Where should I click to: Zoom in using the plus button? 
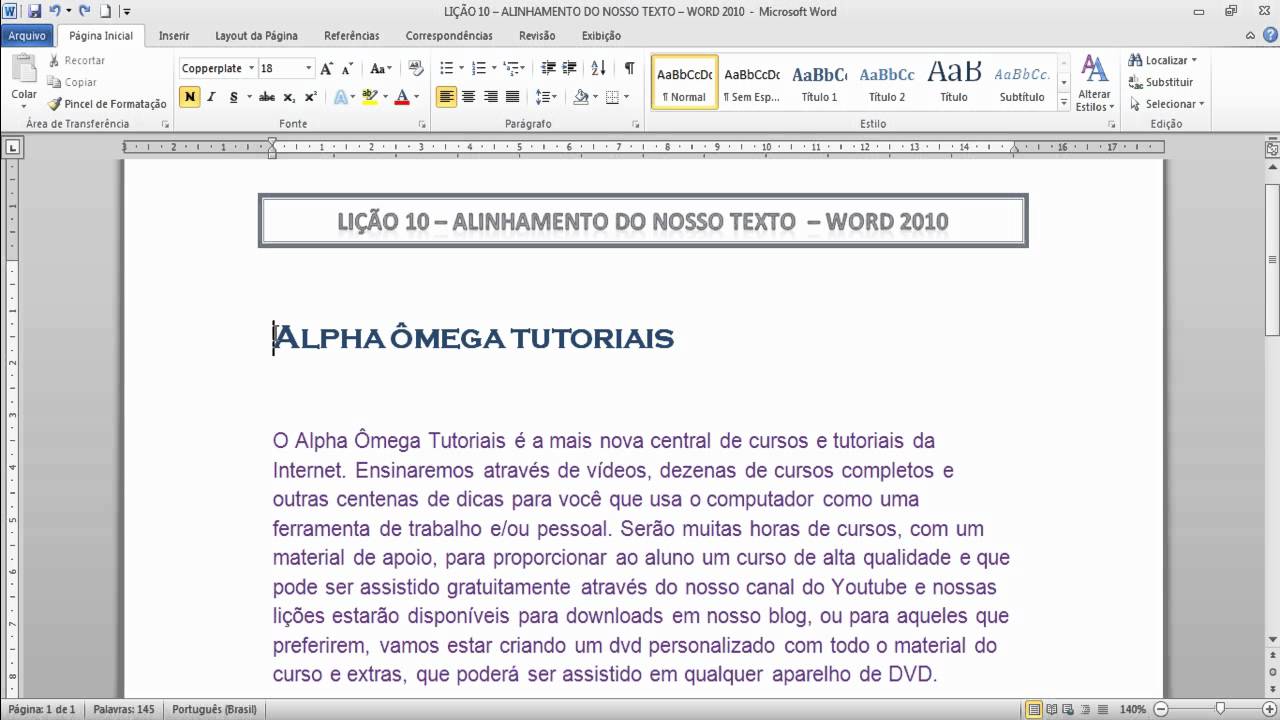(1270, 710)
